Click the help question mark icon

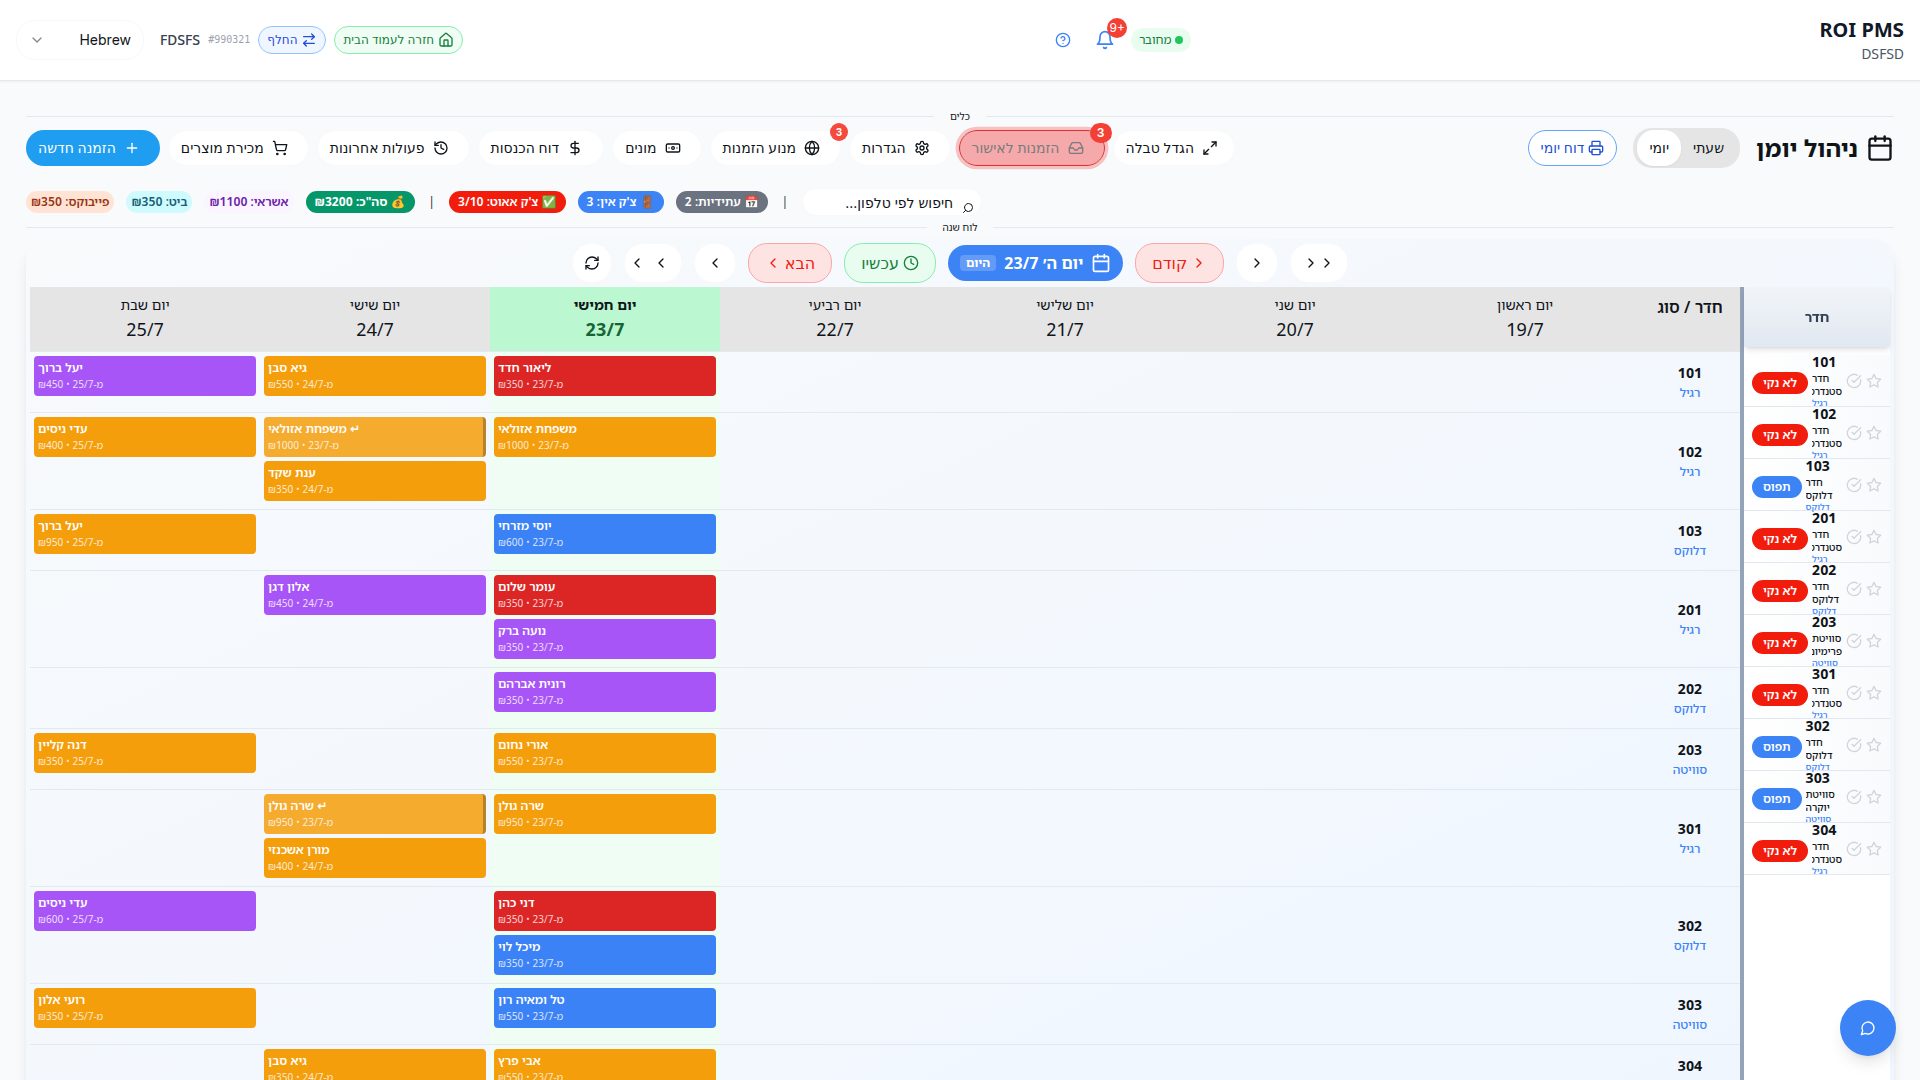(x=1063, y=40)
